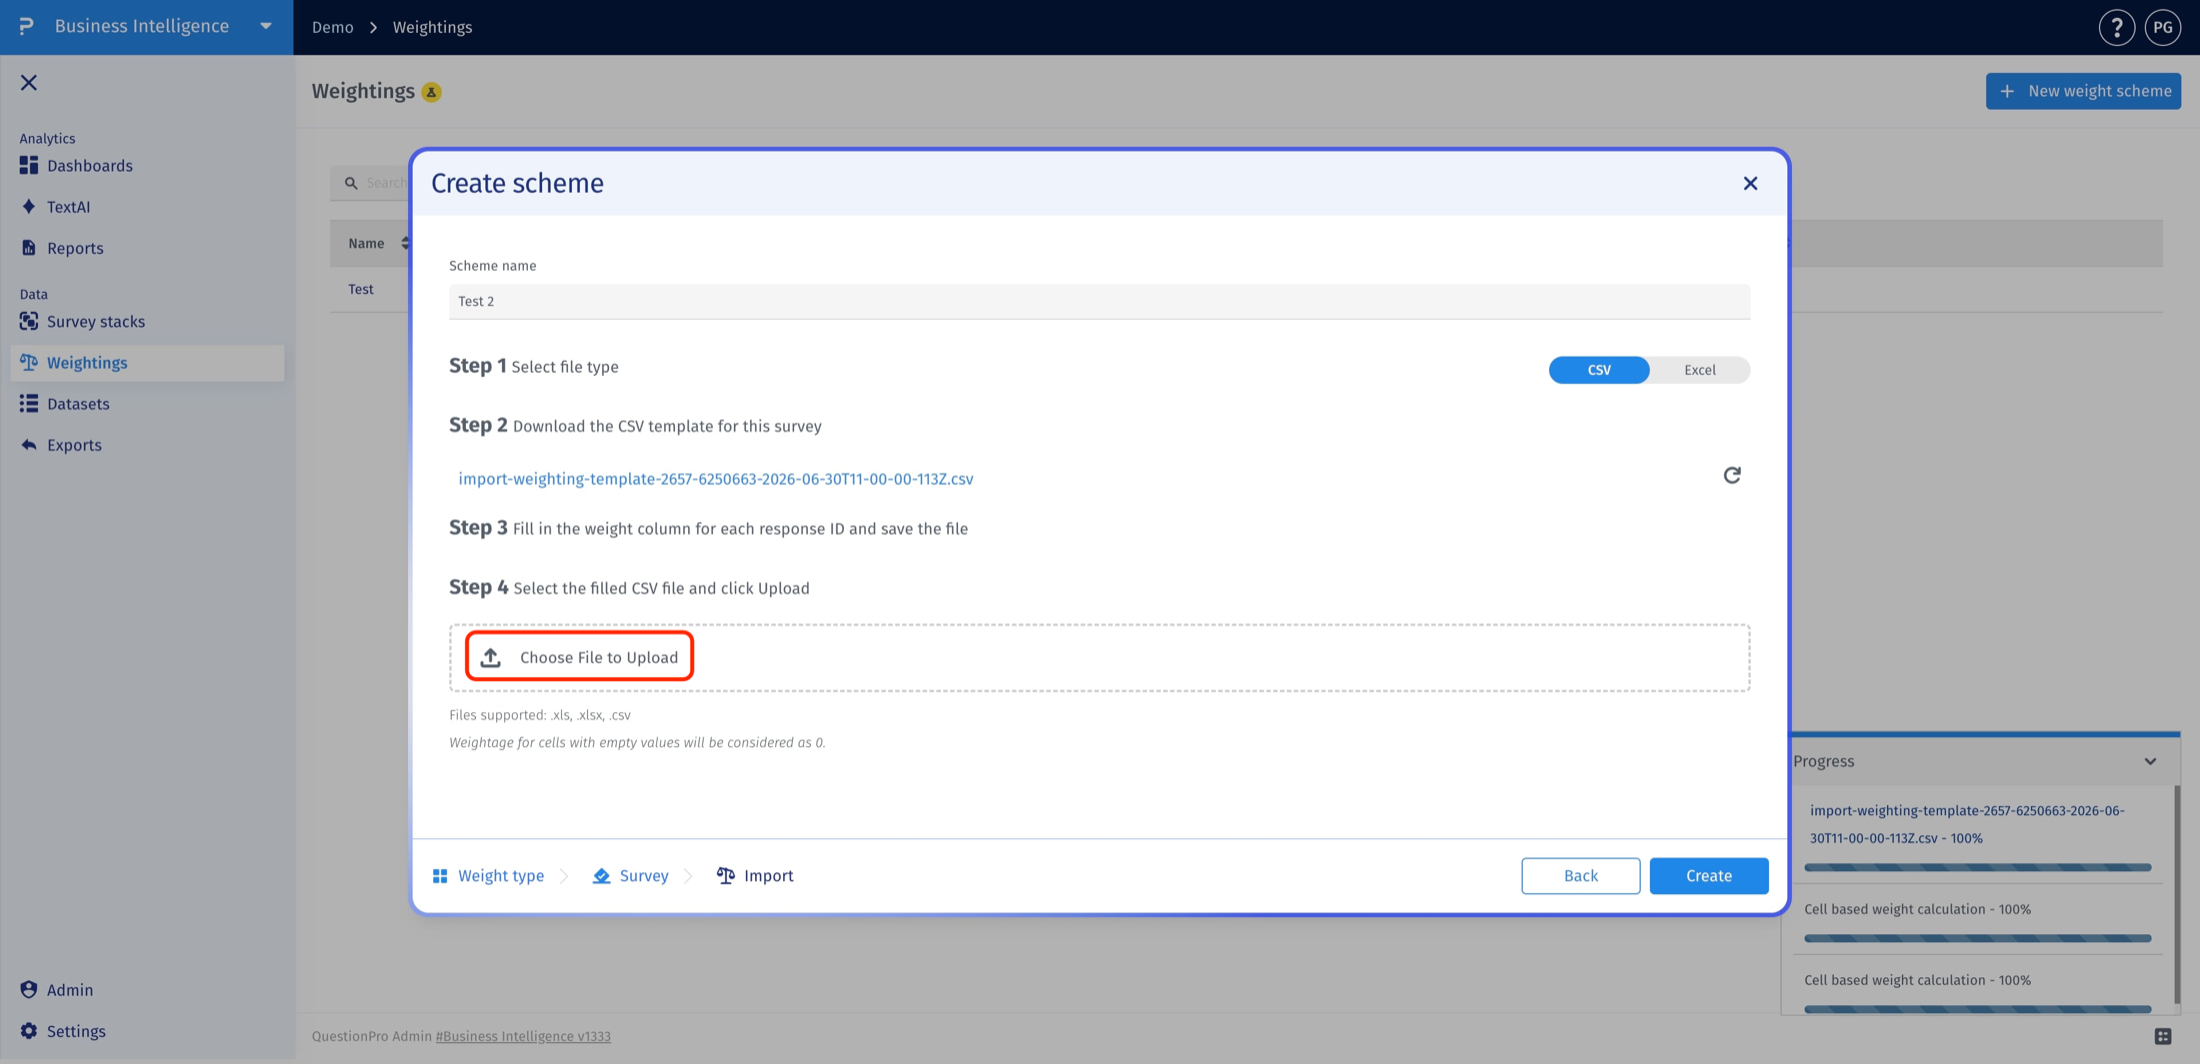Viewport: 2200px width, 1064px height.
Task: Open the Business Intelligence v1333 footer link
Action: [523, 1036]
